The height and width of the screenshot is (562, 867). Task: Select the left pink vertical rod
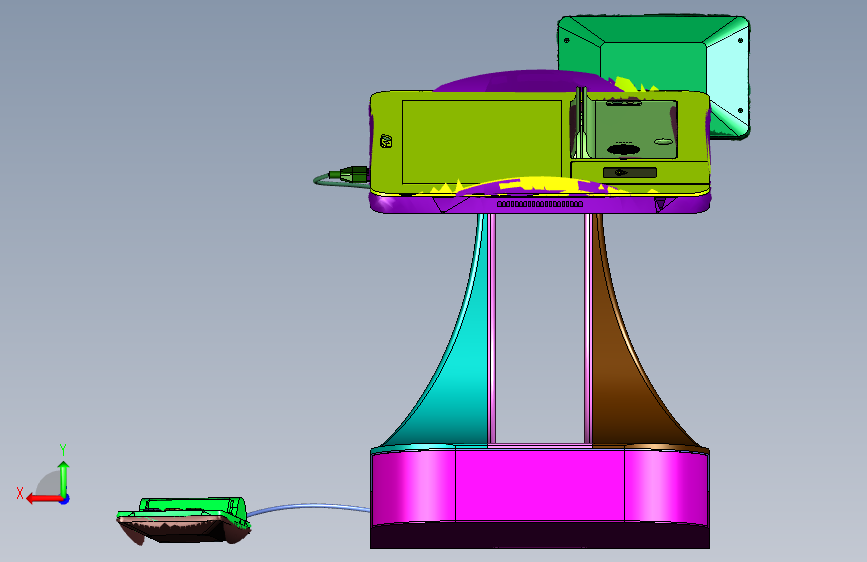(492, 329)
